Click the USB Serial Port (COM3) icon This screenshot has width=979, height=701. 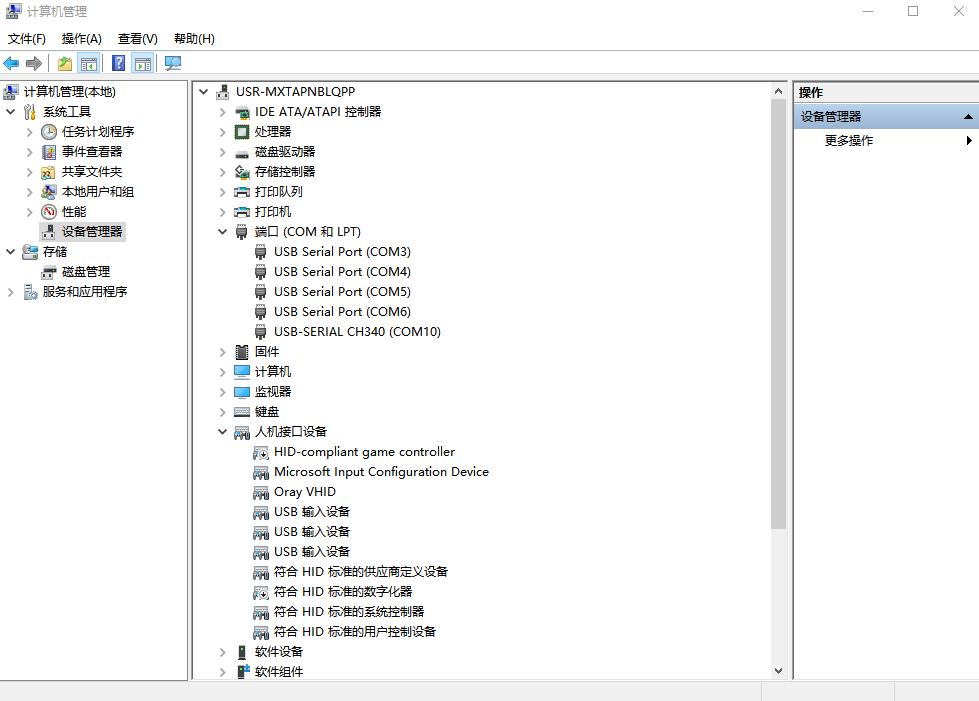[261, 252]
